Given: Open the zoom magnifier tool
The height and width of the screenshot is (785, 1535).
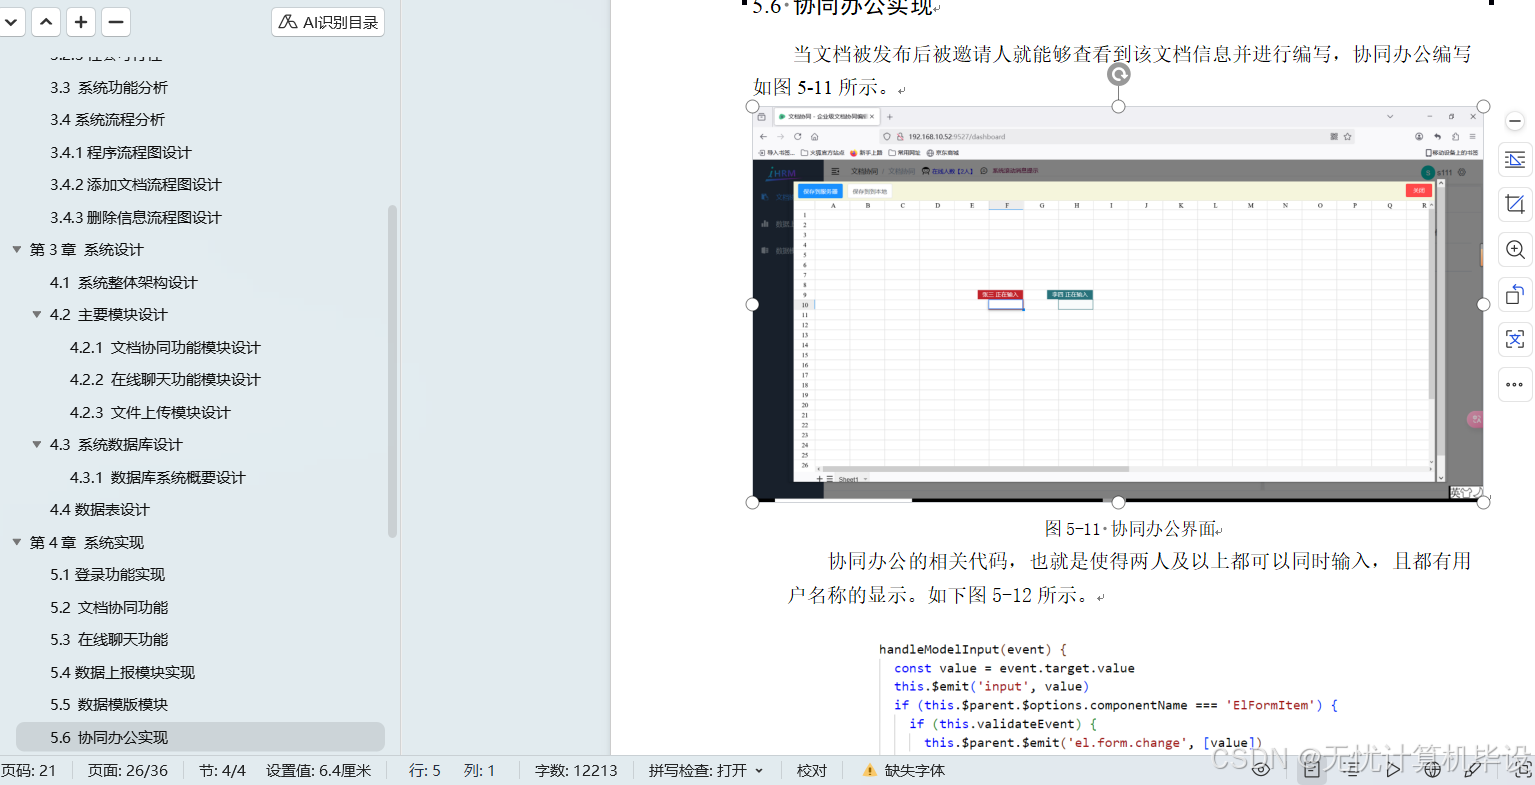Looking at the screenshot, I should pos(1514,249).
